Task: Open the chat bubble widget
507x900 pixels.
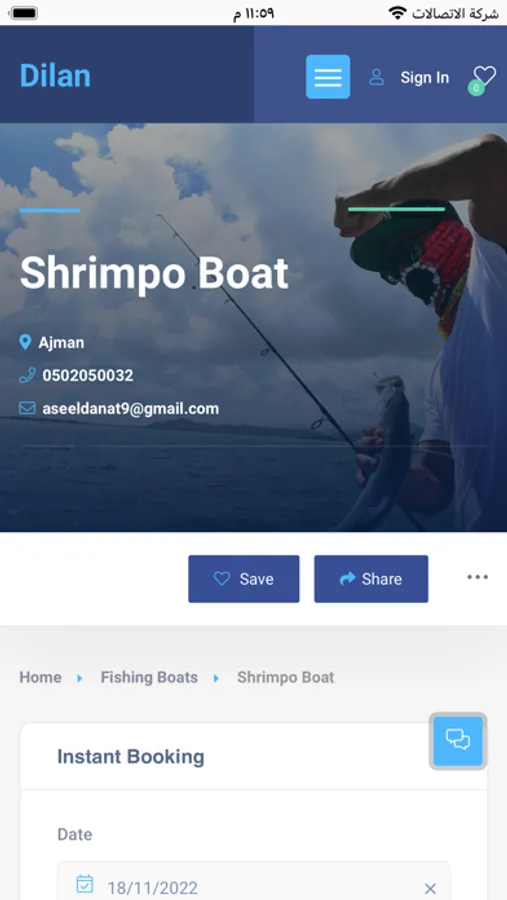Action: click(458, 740)
